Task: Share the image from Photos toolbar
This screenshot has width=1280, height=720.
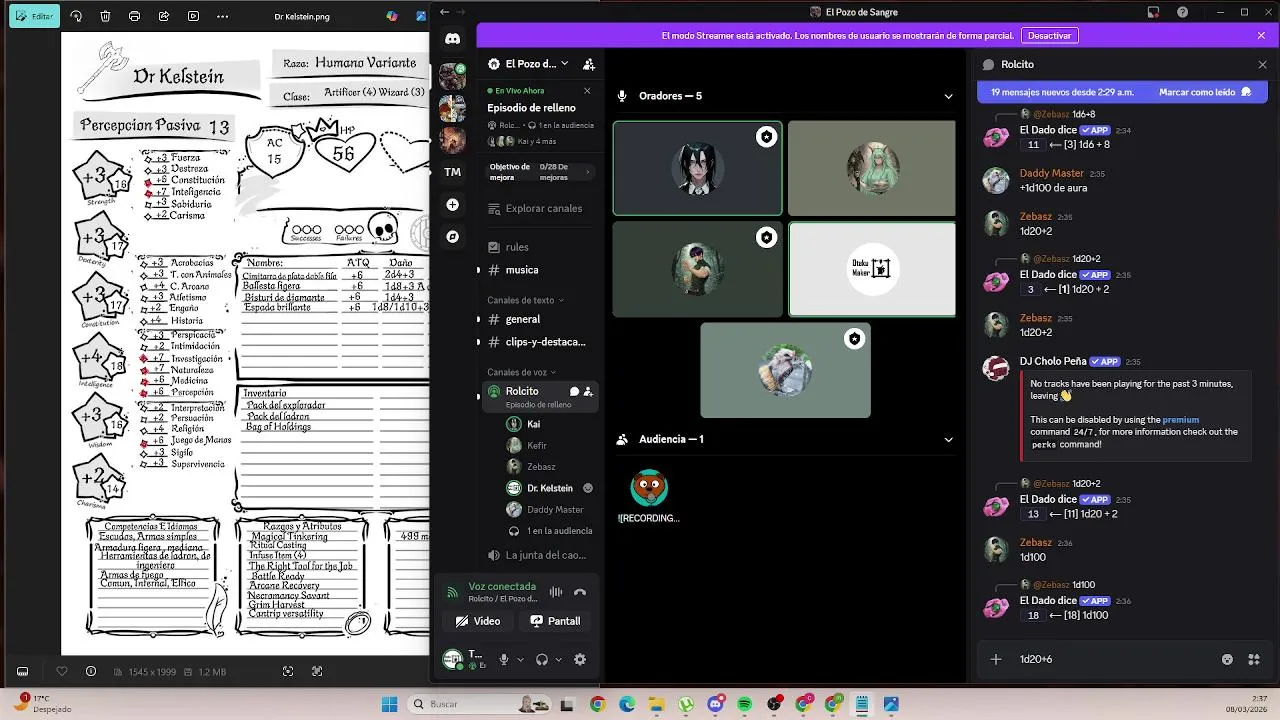Action: (164, 16)
